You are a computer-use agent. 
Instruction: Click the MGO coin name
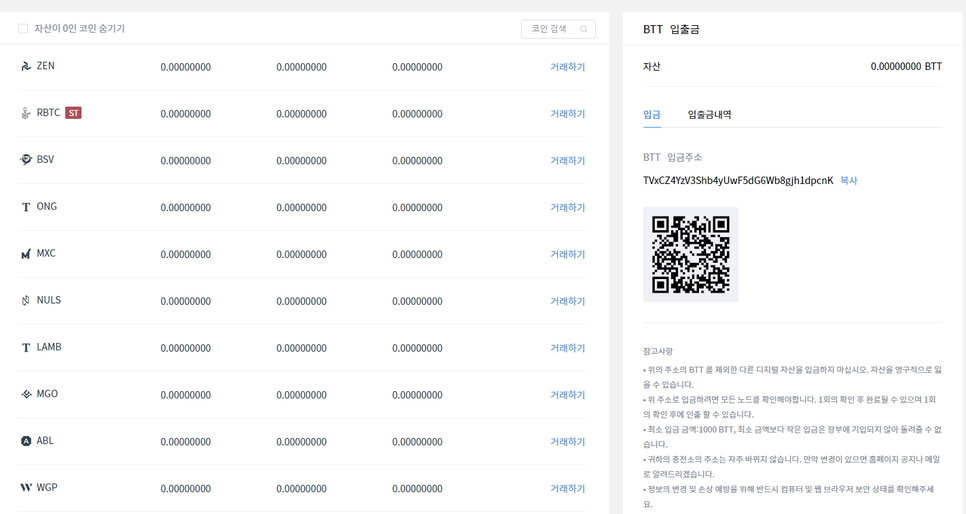coord(47,394)
